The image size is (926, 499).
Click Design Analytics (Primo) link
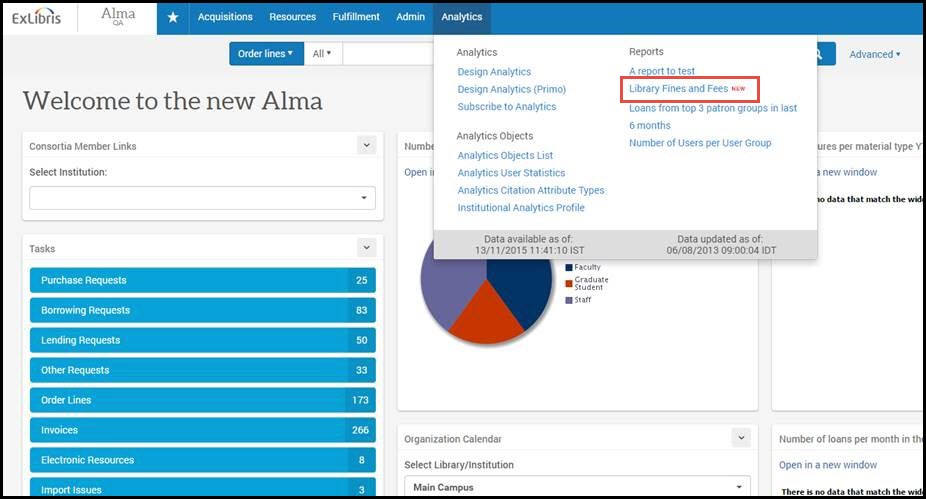click(511, 89)
